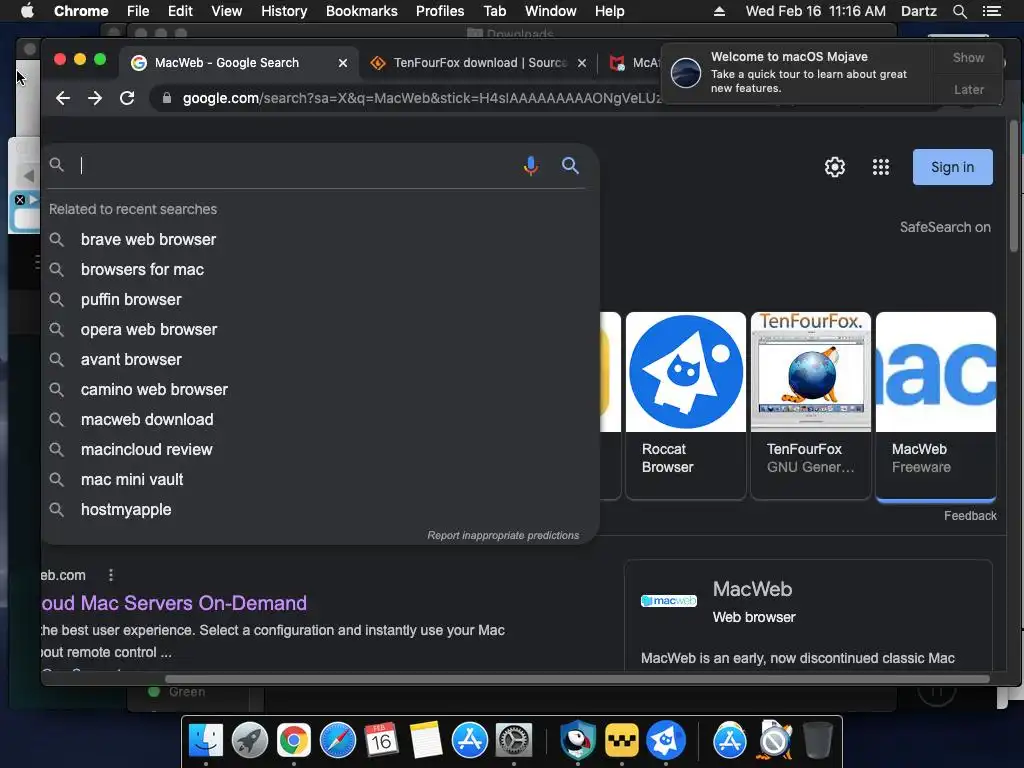Open the History menu
1024x768 pixels.
(x=284, y=11)
